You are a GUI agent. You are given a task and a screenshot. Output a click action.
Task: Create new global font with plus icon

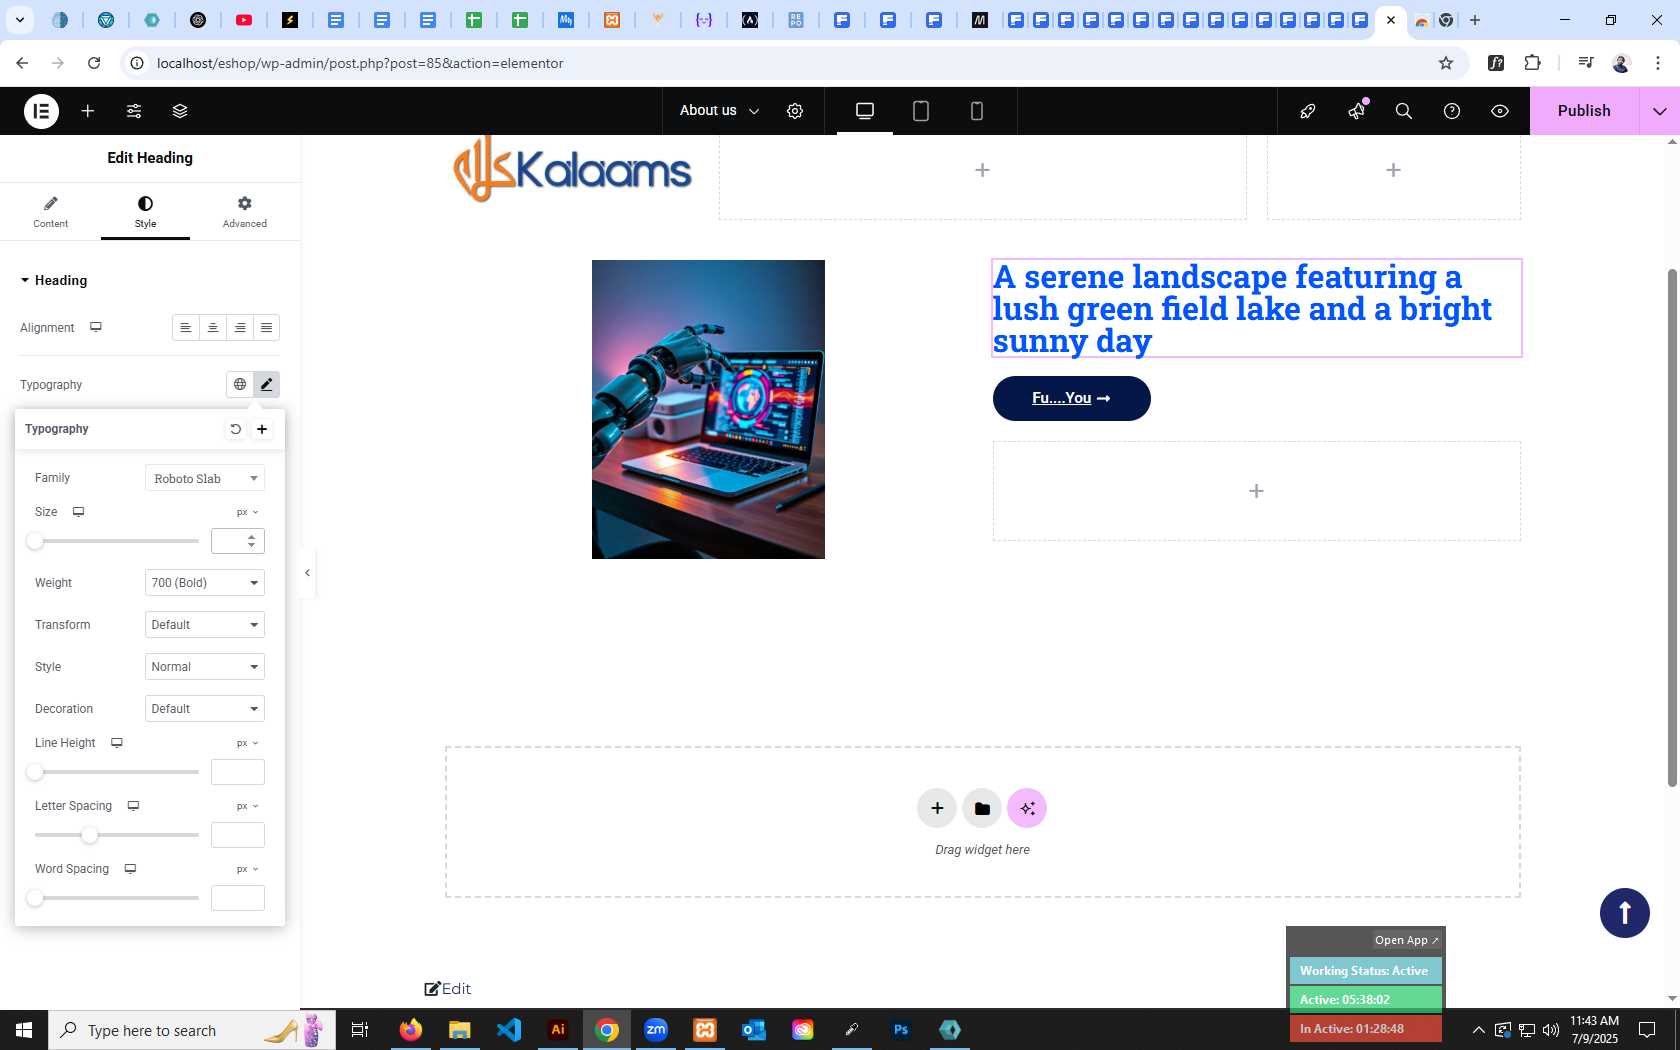262,429
